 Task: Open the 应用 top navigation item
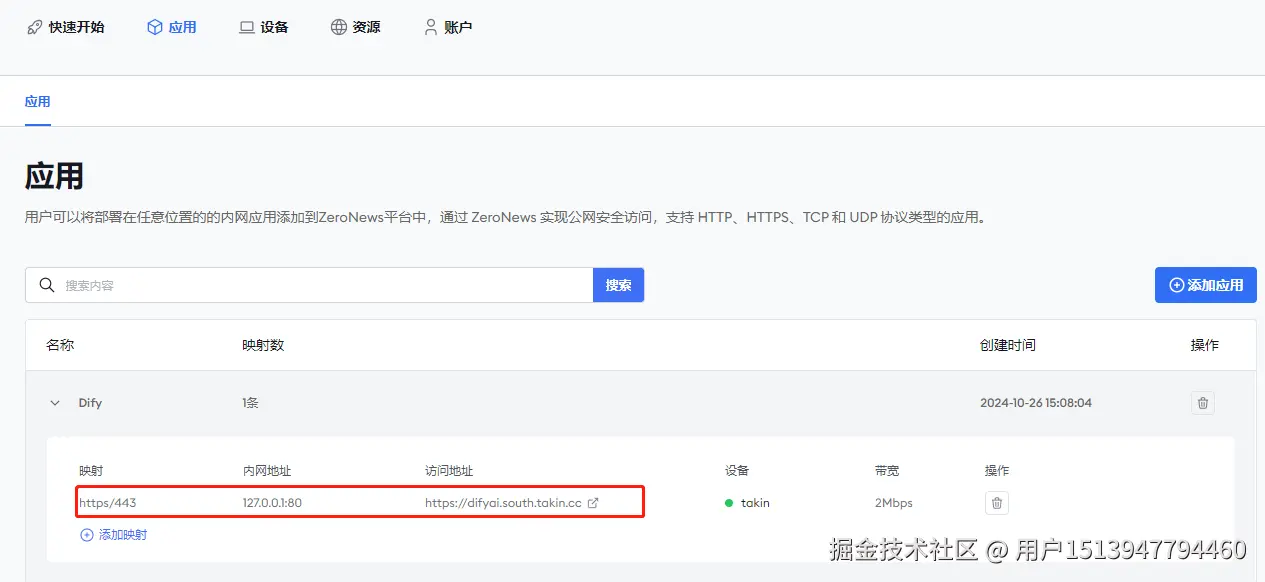tap(172, 27)
